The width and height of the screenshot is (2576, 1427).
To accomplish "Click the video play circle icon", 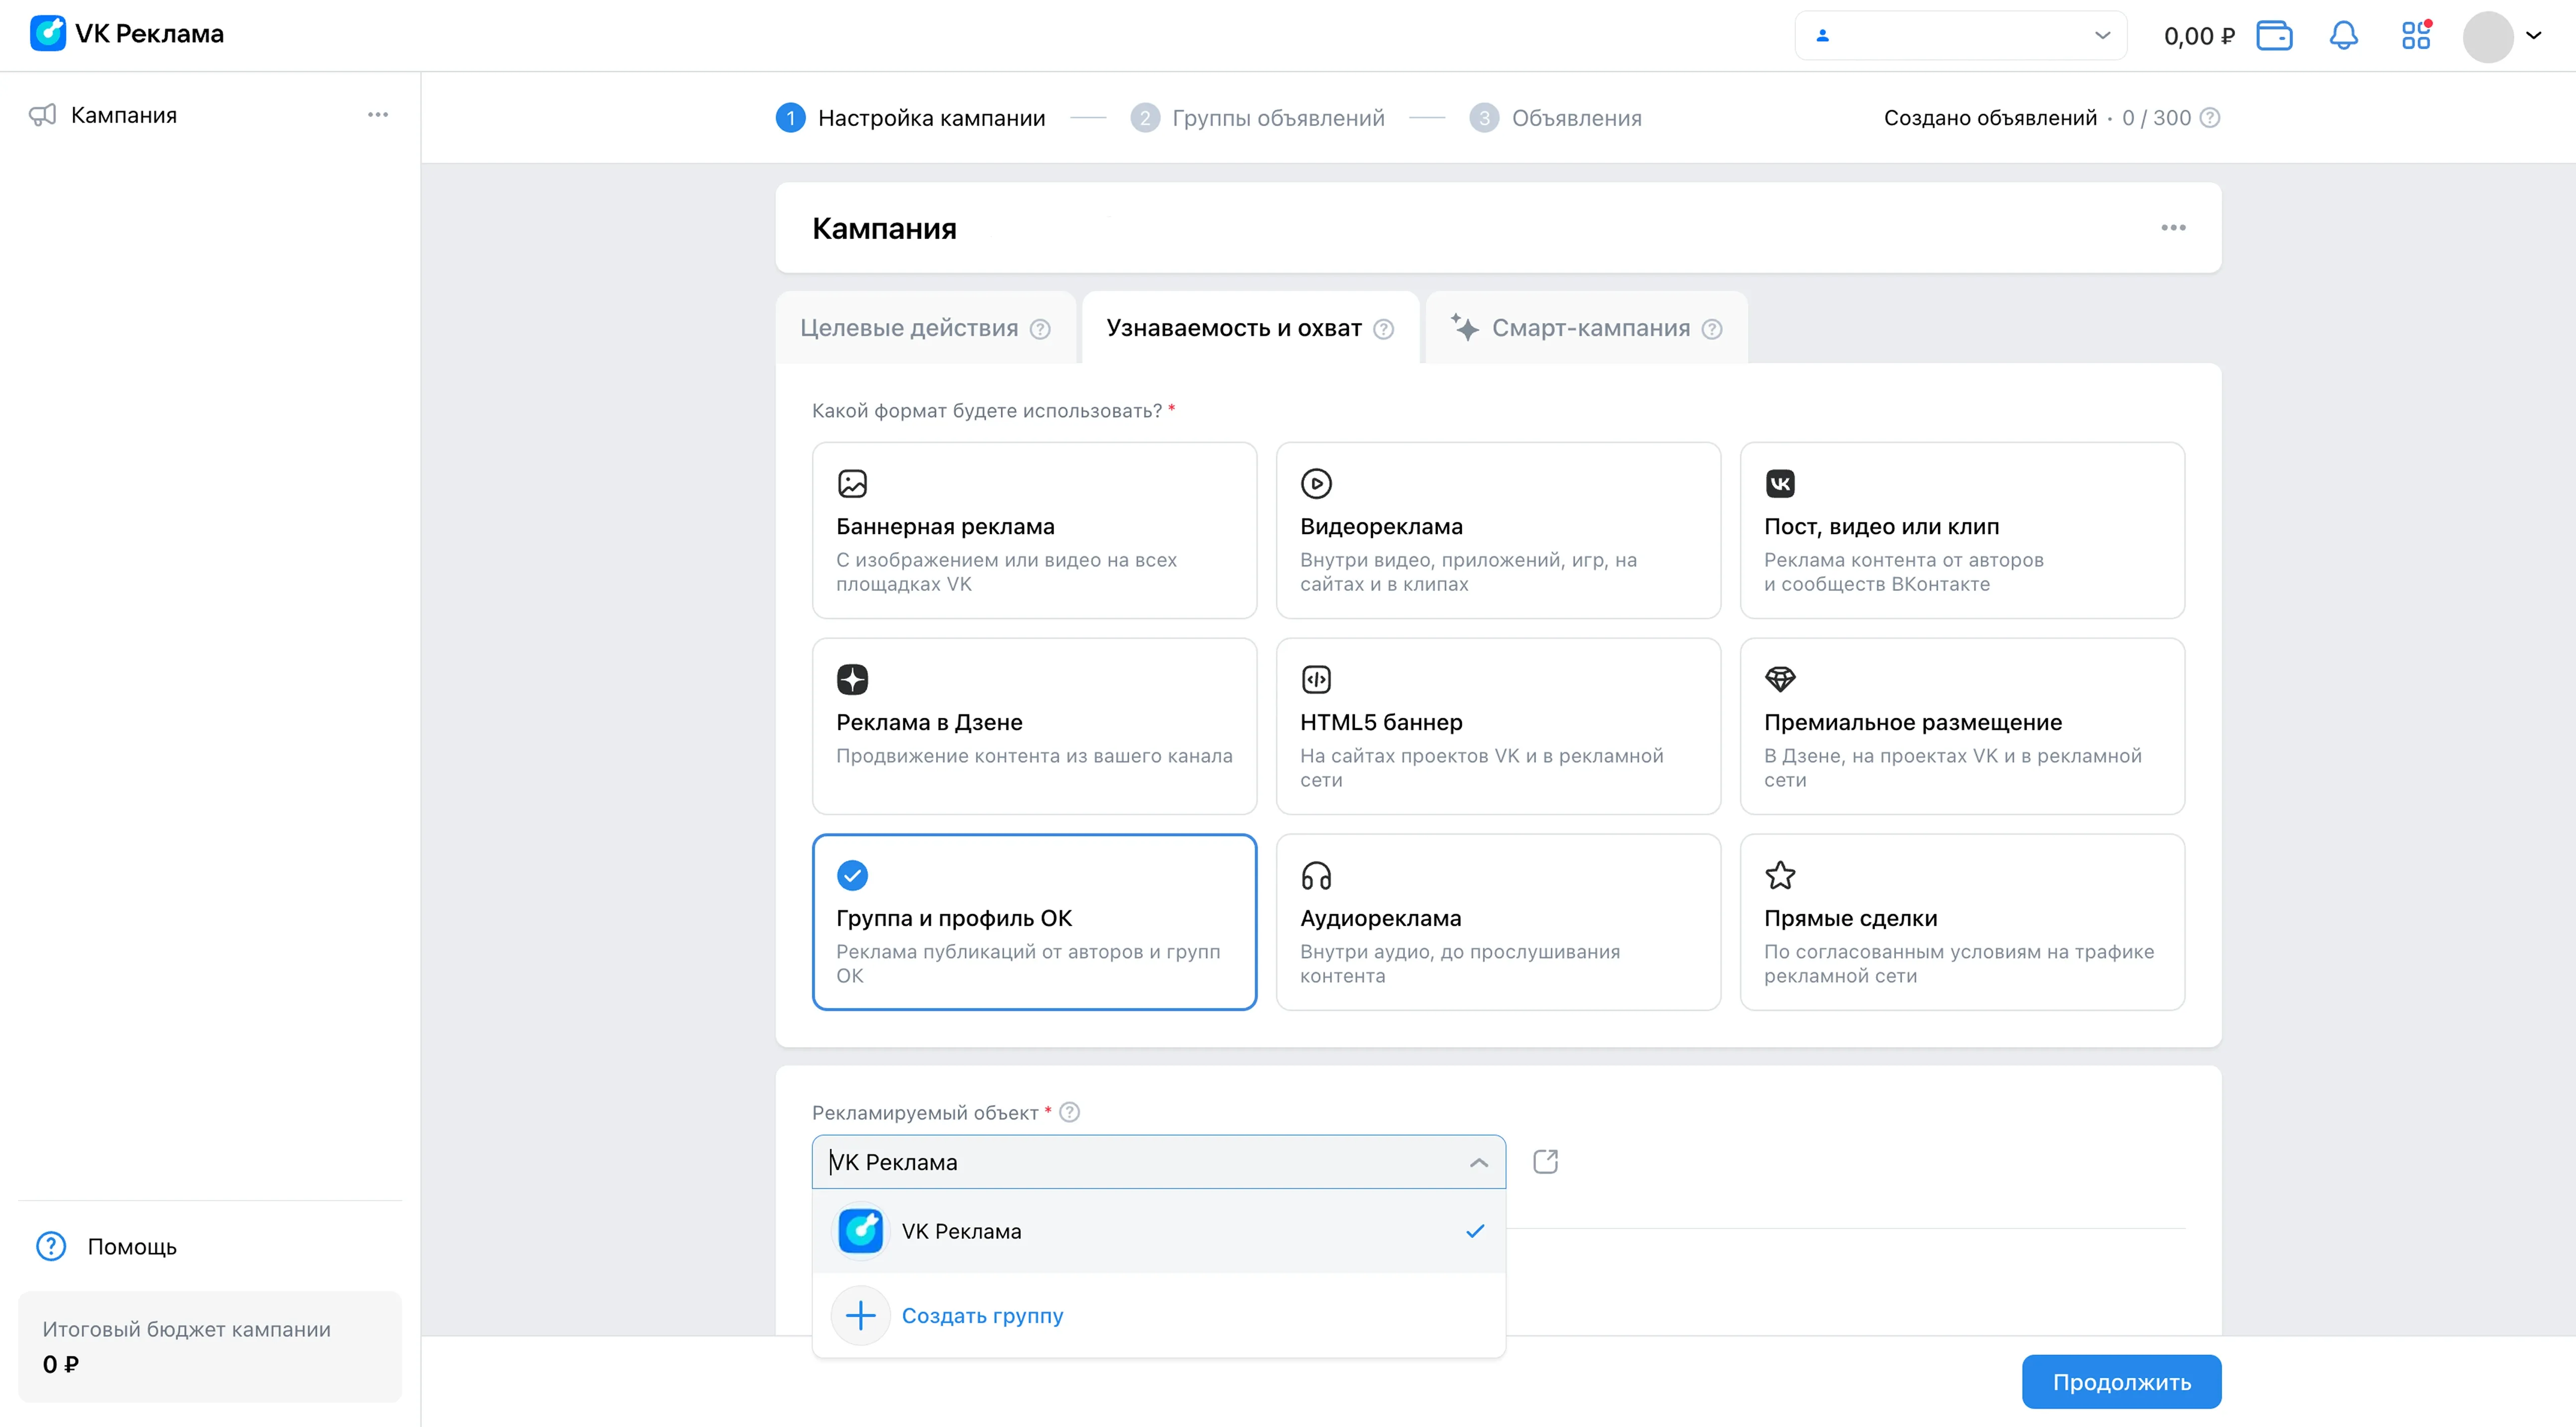I will (1316, 484).
